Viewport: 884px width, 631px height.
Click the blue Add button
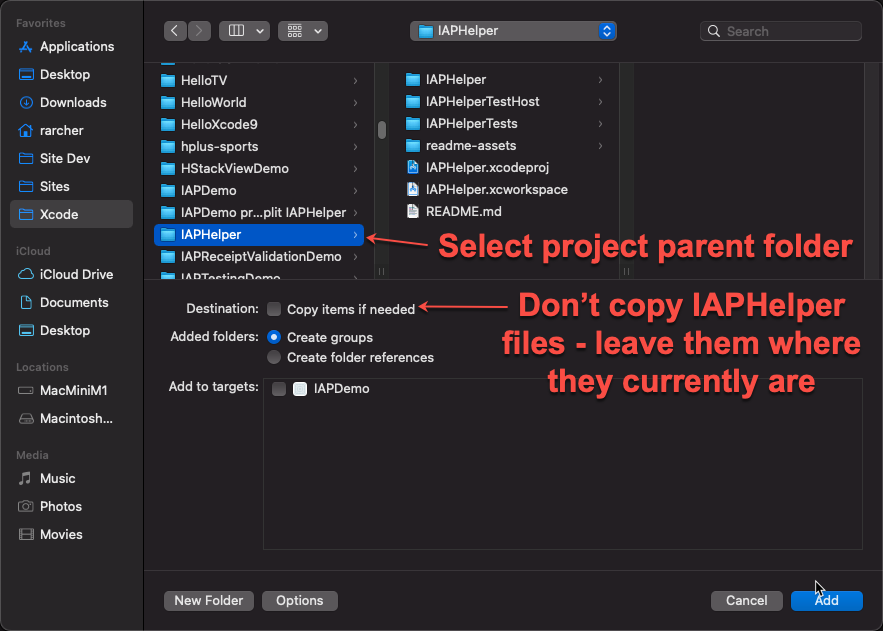[x=826, y=601]
